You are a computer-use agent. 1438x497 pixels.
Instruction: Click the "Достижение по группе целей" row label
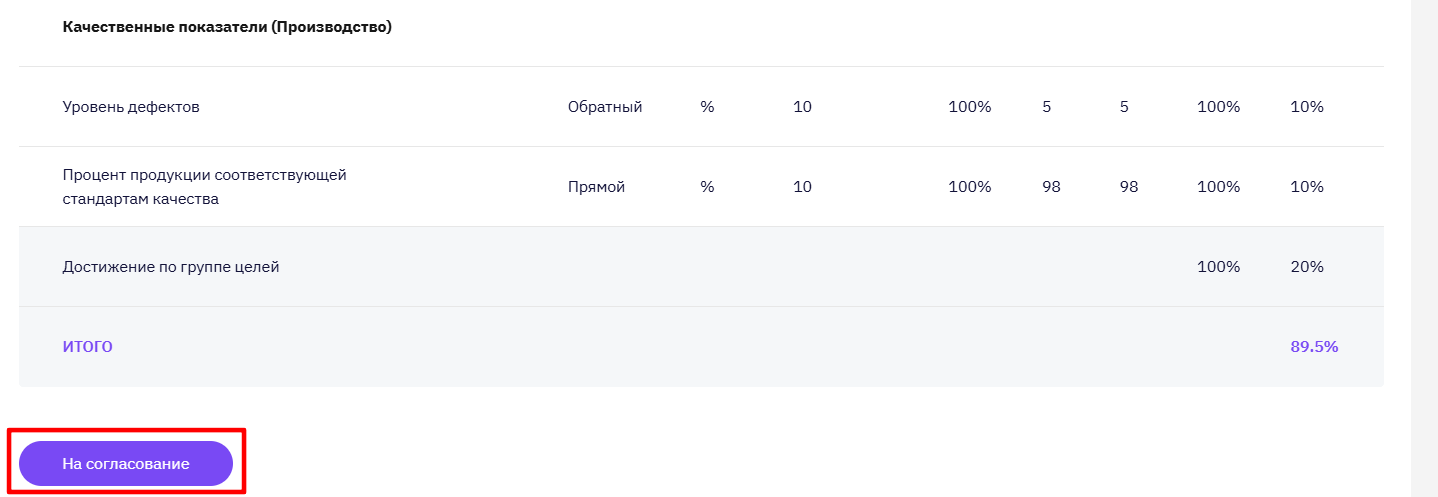click(x=171, y=267)
